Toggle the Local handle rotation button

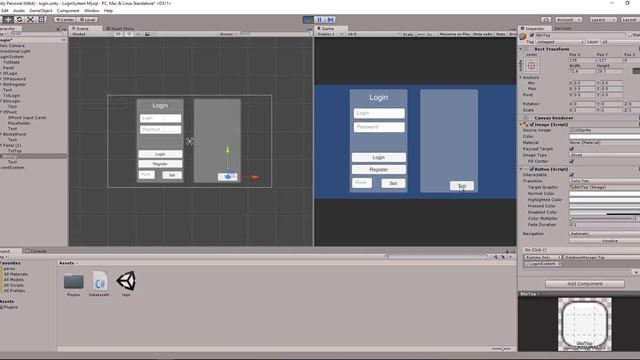(x=87, y=20)
